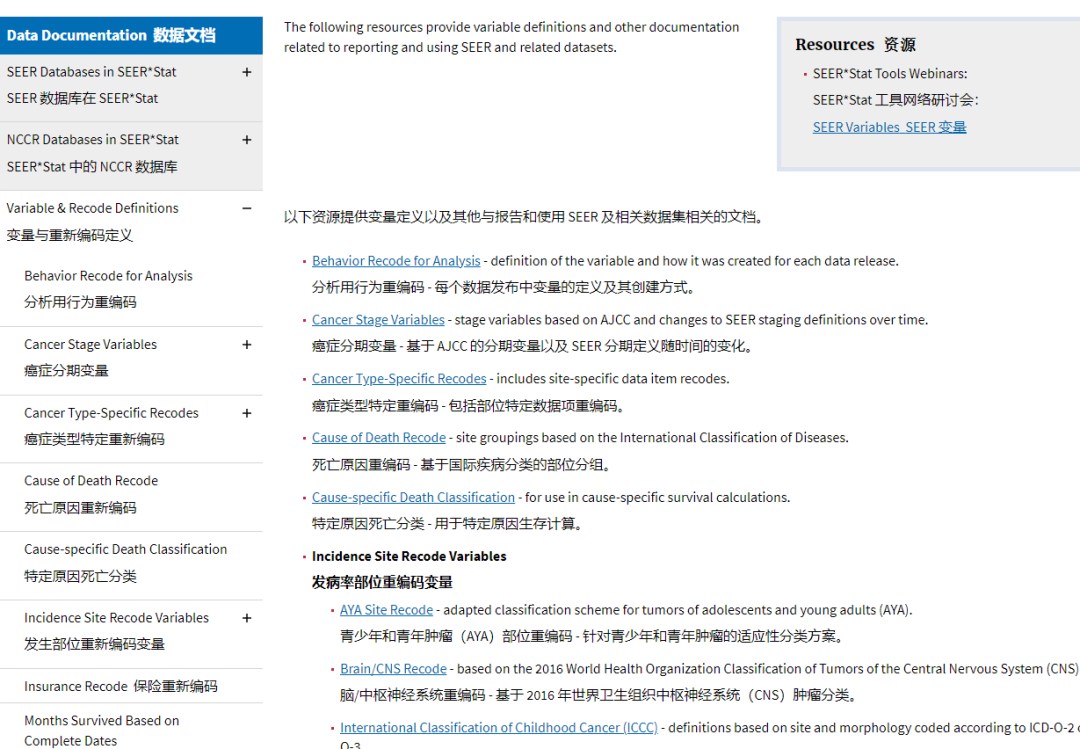
Task: Open SEER Variables link in Resources box
Action: click(x=889, y=127)
